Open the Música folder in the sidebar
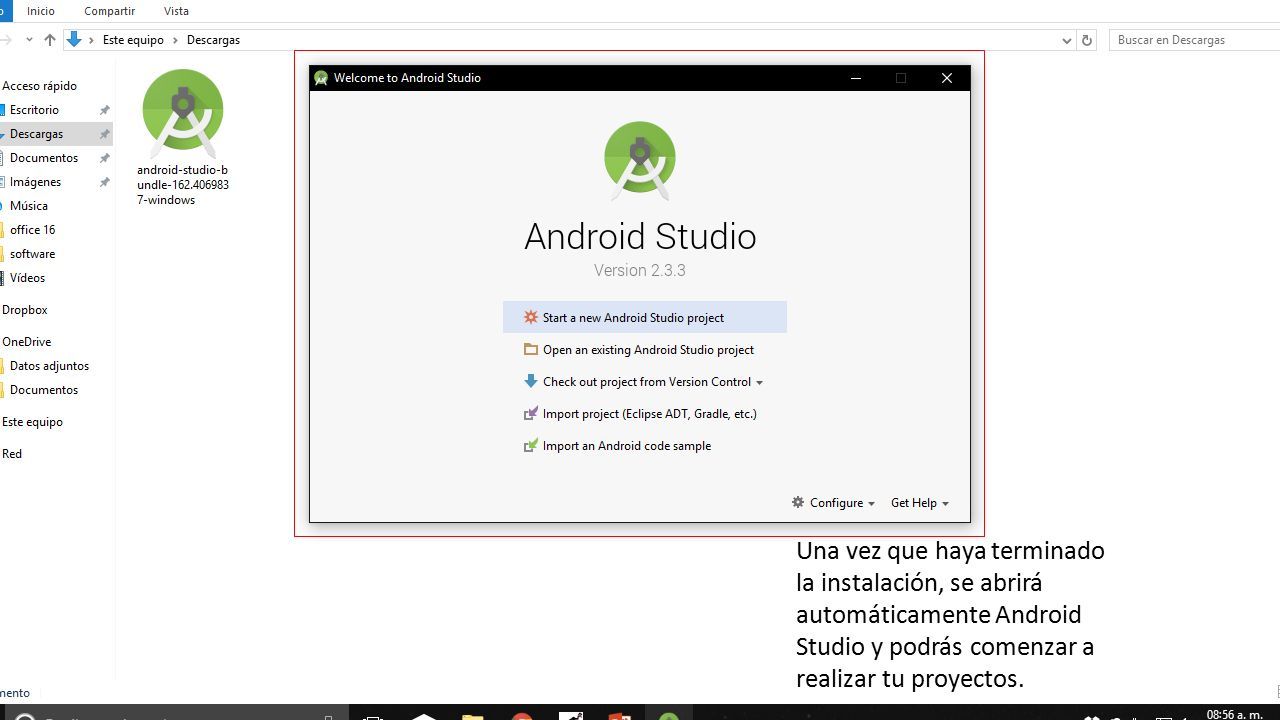1280x720 pixels. click(29, 206)
